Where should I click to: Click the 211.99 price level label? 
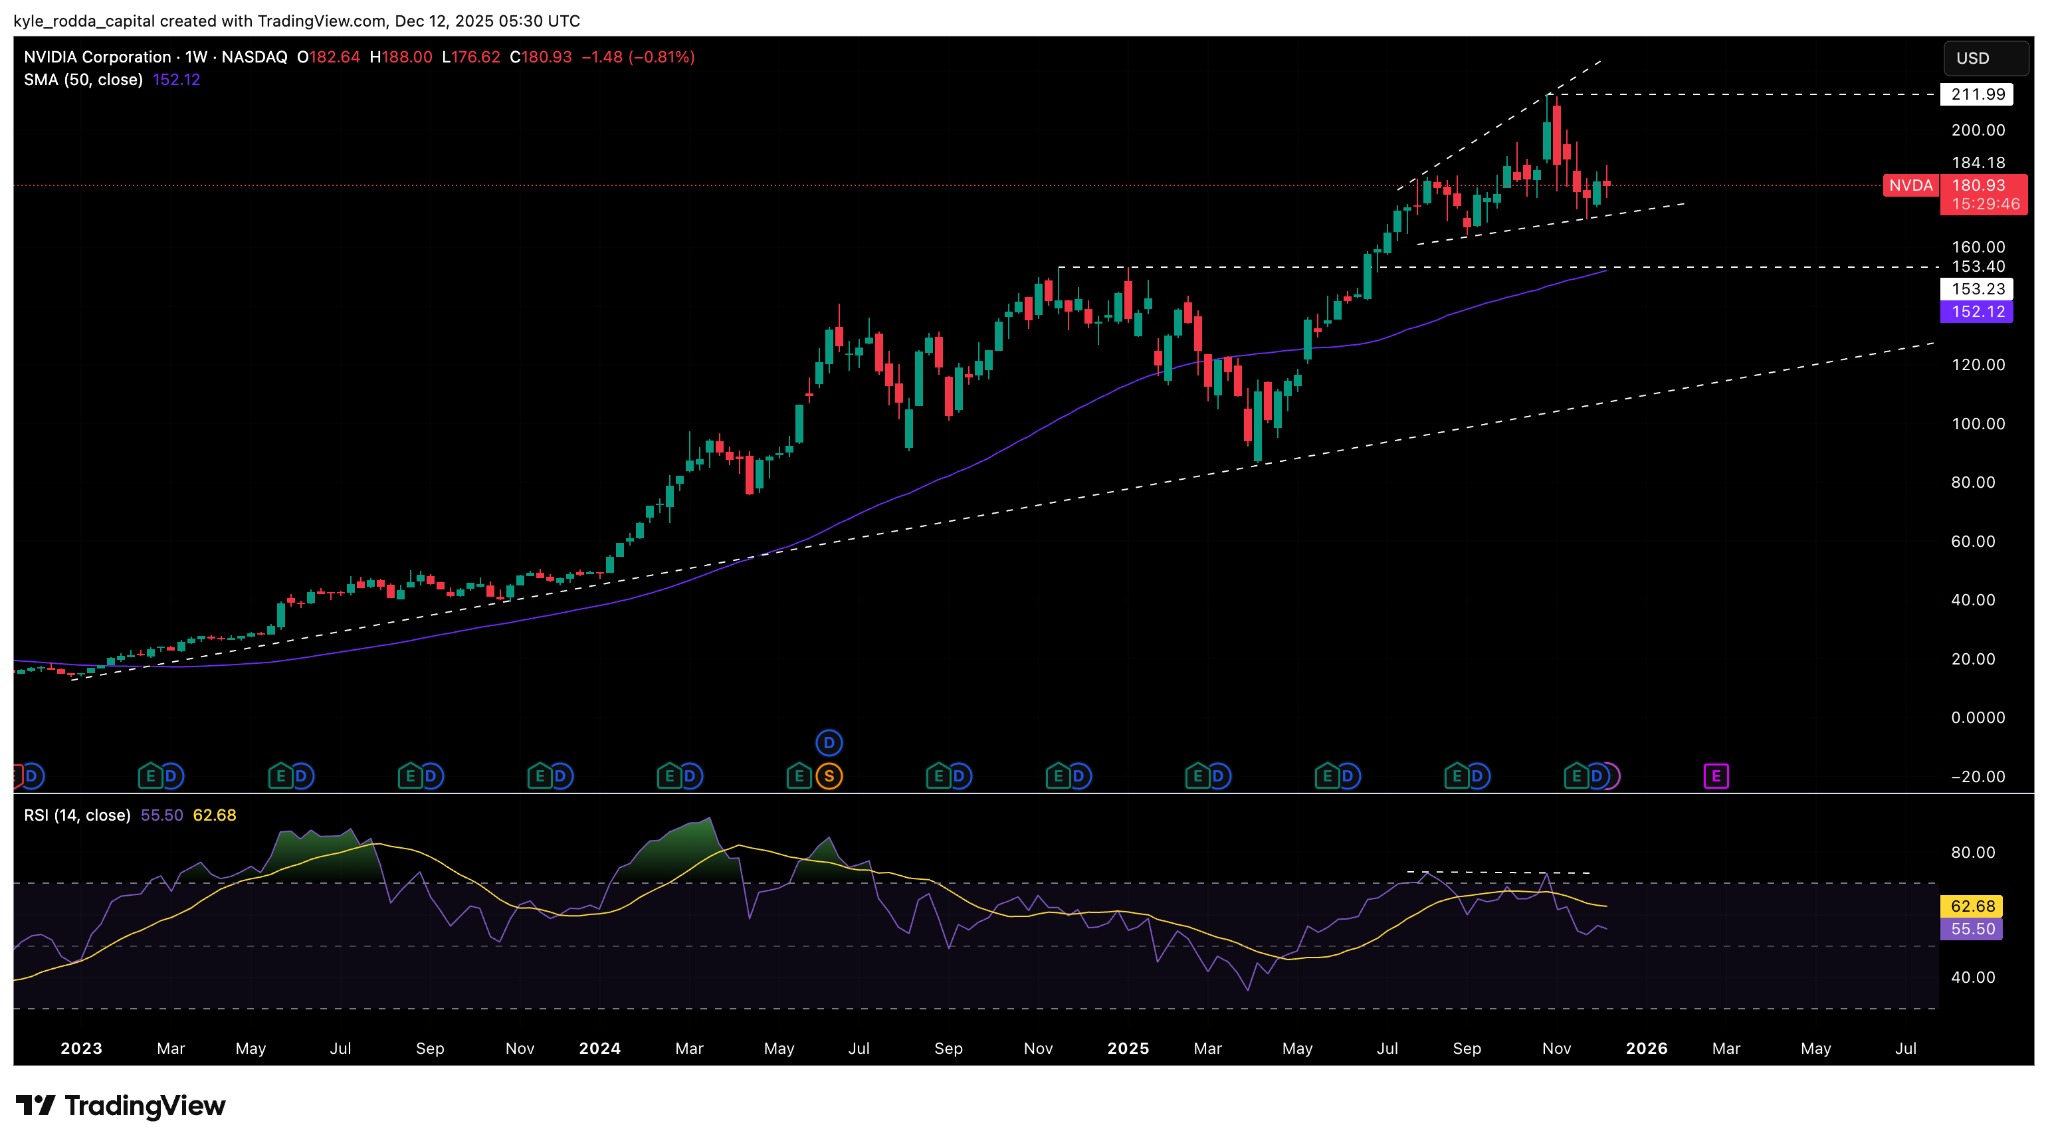click(1977, 94)
